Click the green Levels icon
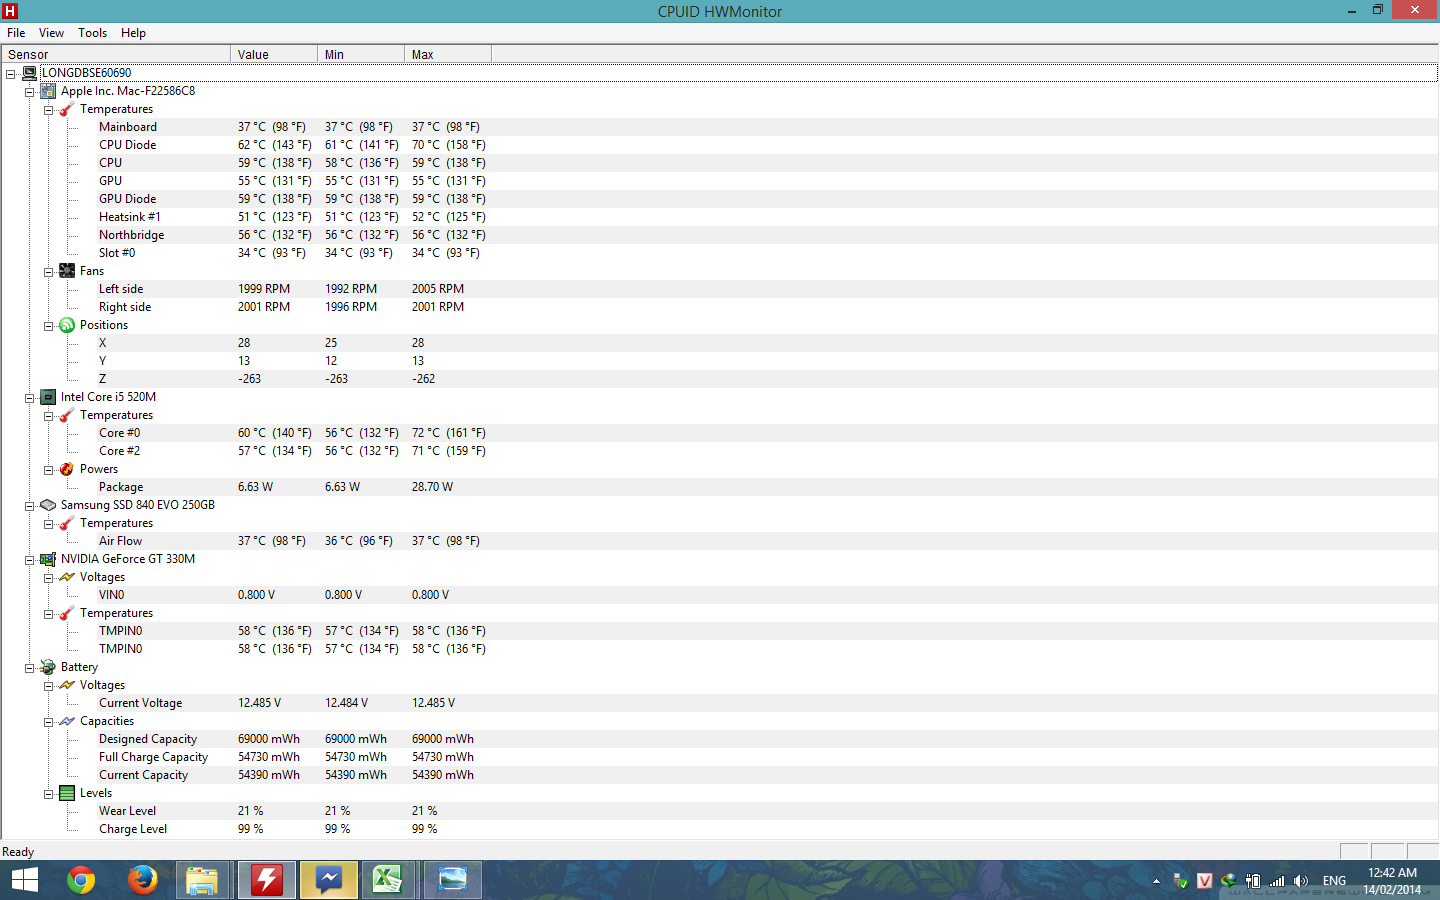Screen dimensions: 1440x900 [67, 793]
